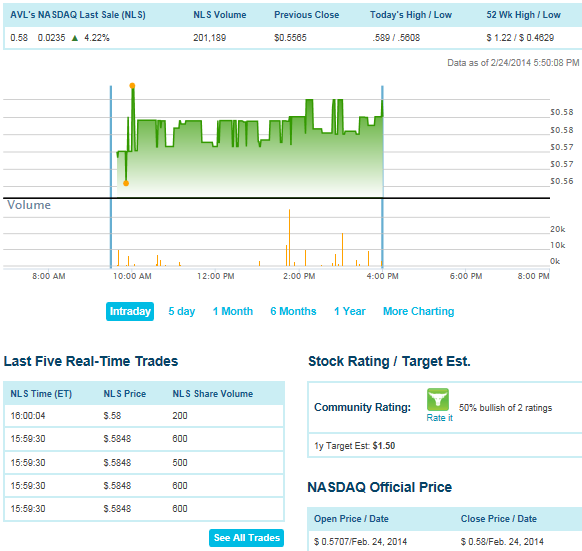Click the 20k volume axis label
Viewport: 582px width, 551px height.
click(558, 229)
